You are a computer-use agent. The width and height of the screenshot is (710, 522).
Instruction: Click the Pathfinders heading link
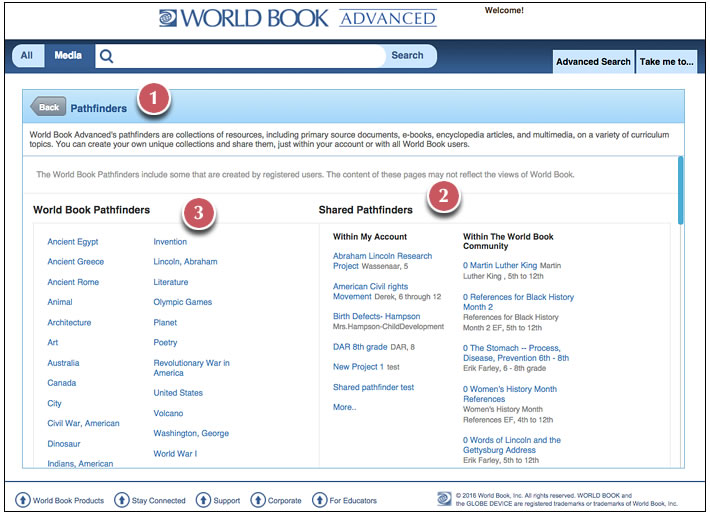pos(99,108)
